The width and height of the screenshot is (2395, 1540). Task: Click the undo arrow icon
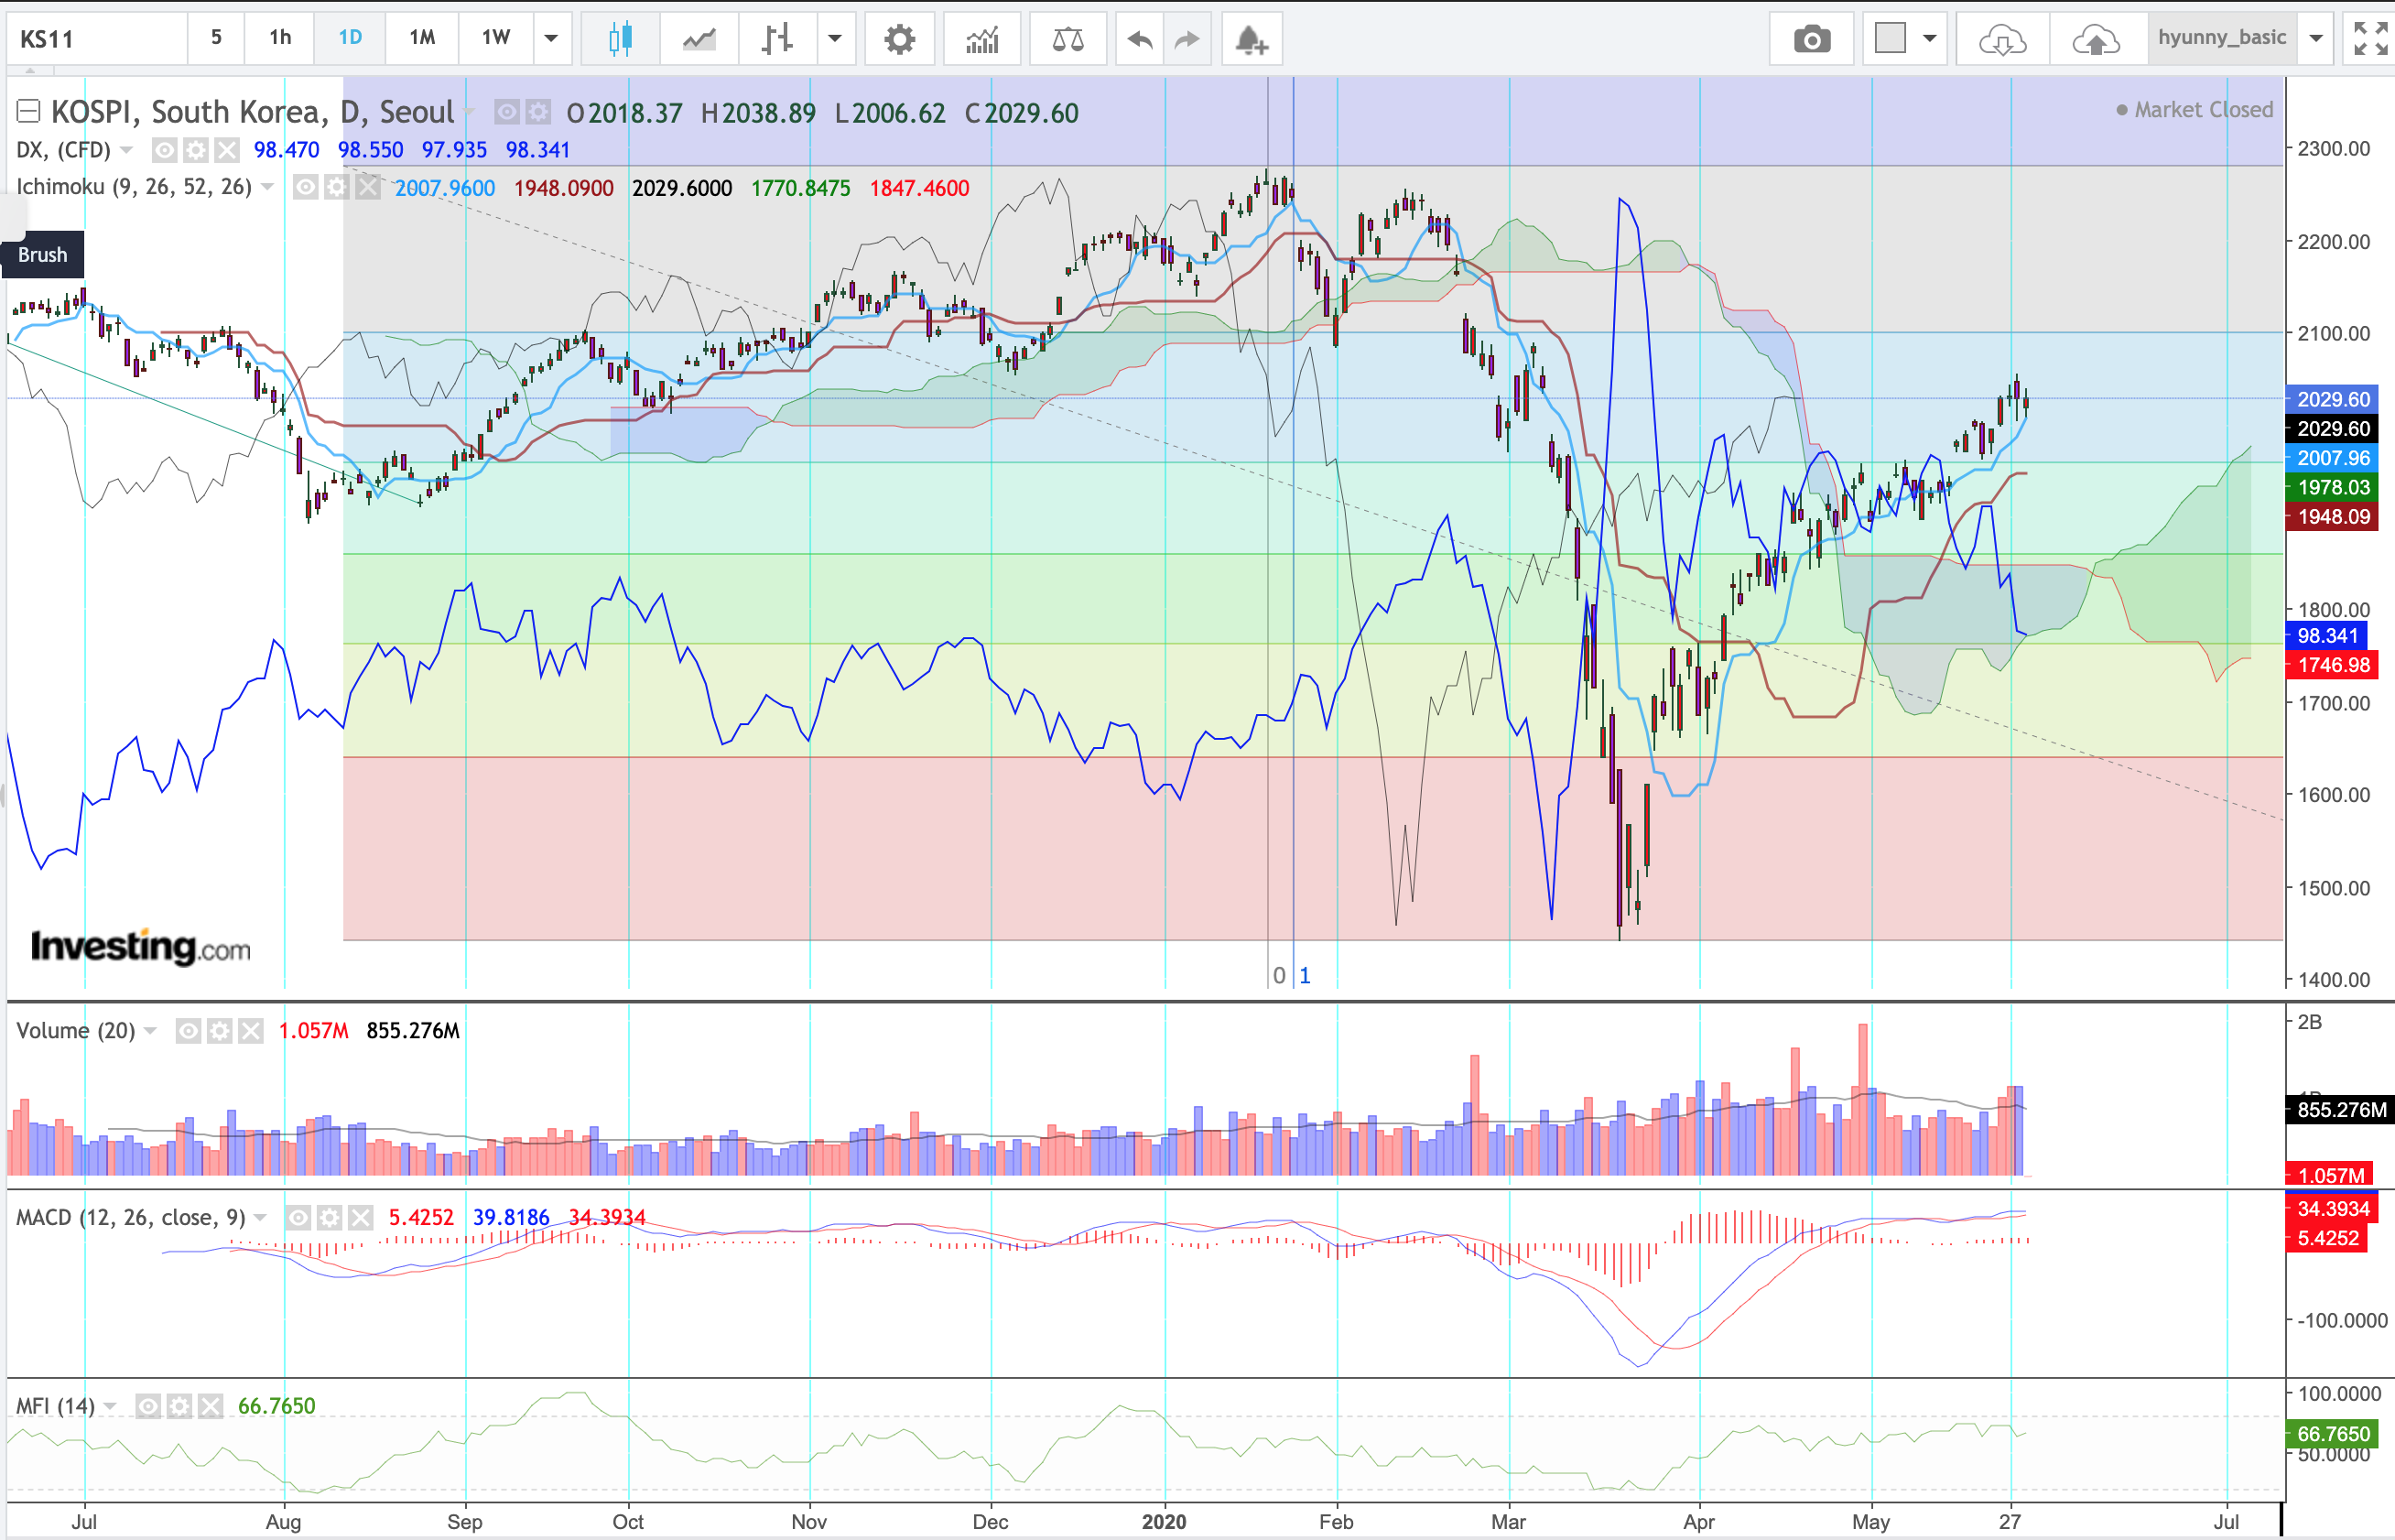[x=1139, y=39]
